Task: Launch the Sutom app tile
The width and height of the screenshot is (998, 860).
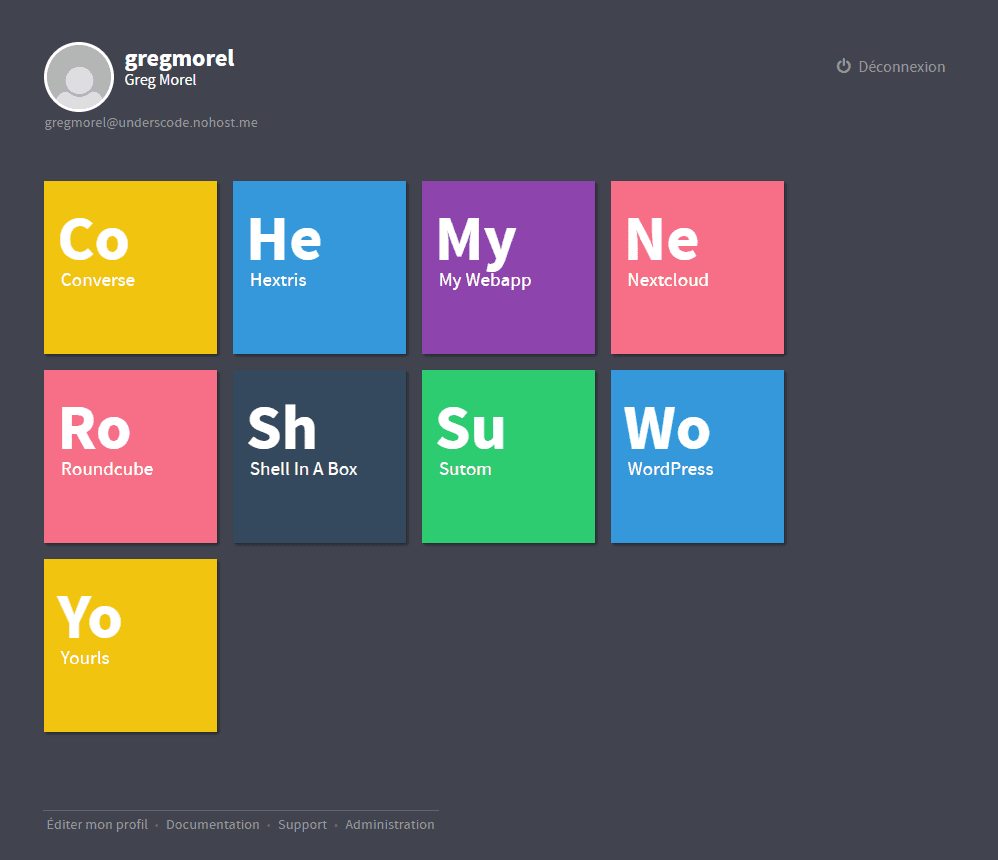Action: [x=509, y=456]
